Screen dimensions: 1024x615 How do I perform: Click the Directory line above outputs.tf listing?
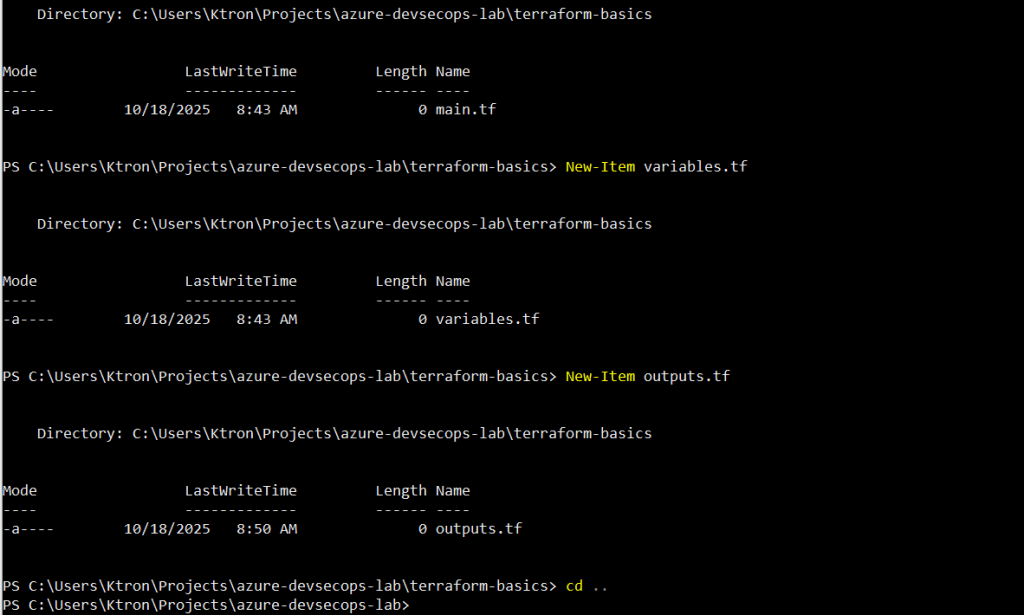pos(344,434)
